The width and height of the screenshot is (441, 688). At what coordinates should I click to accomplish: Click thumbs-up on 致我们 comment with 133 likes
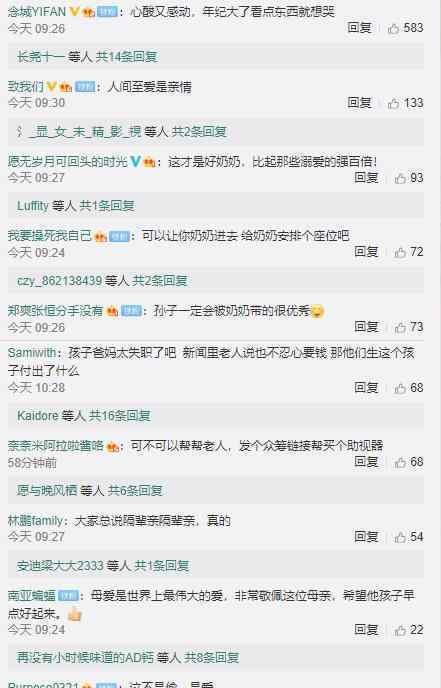pyautogui.click(x=394, y=103)
